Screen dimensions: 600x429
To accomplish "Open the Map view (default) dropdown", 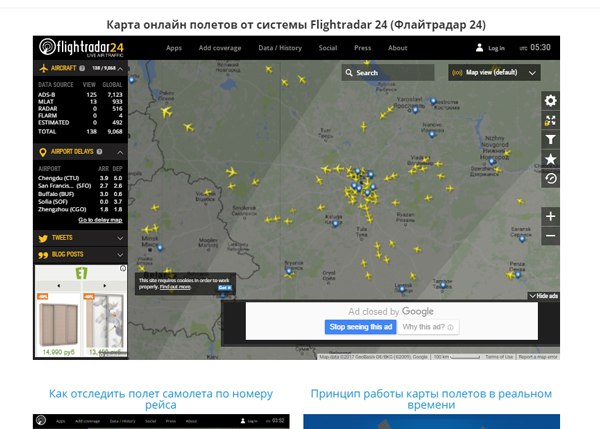I will click(x=494, y=72).
